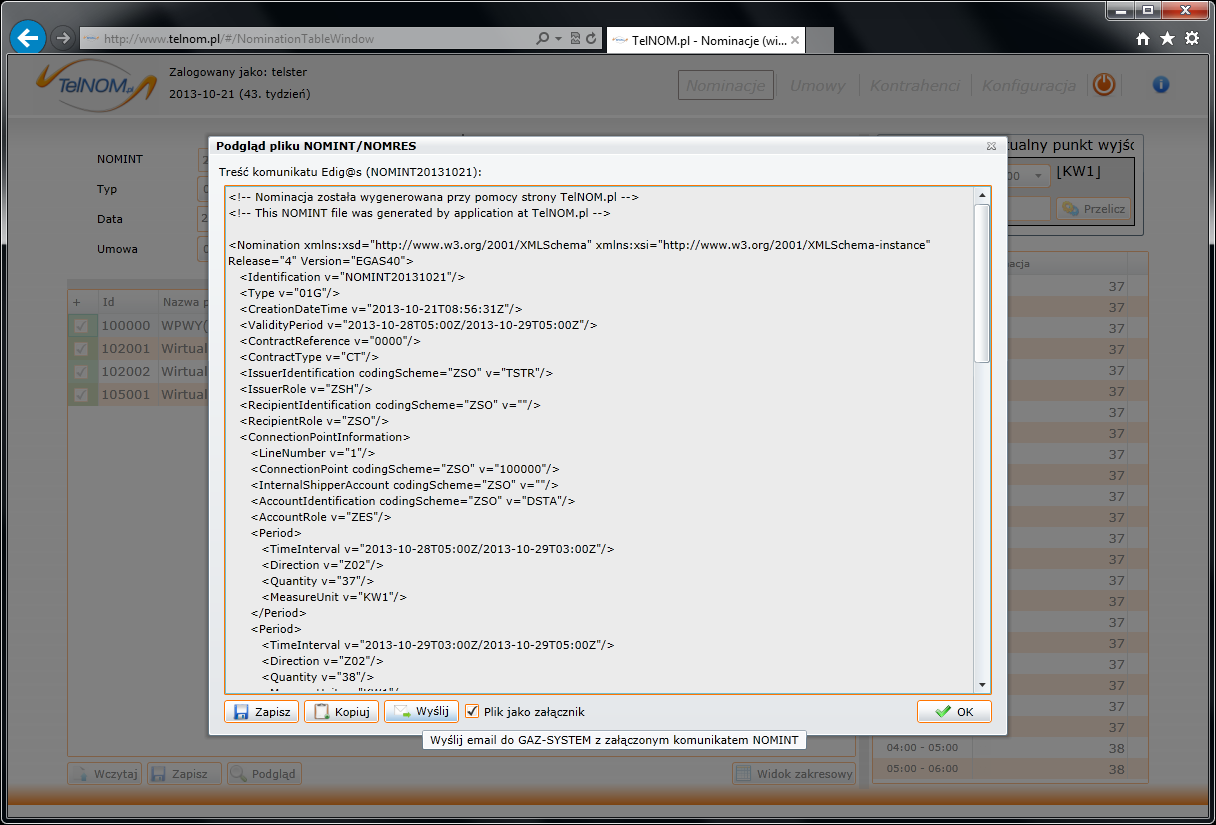
Task: Go back with the browser back arrow
Action: tap(27, 38)
